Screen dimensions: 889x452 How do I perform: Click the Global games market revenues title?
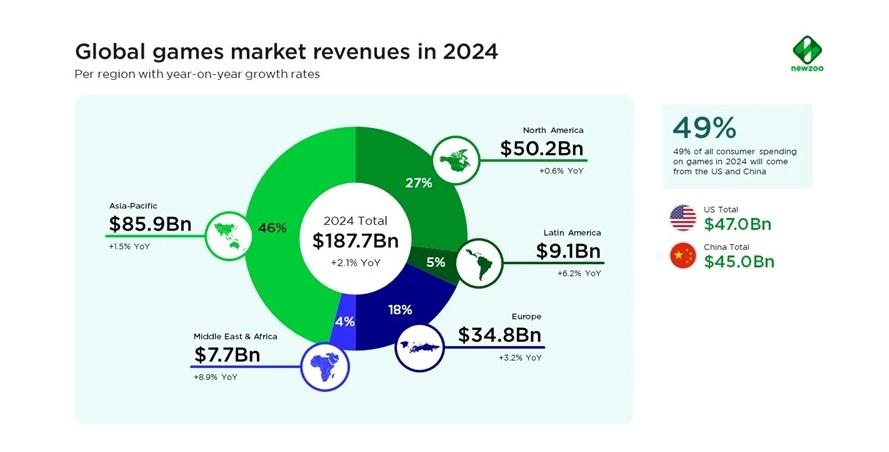pyautogui.click(x=286, y=52)
